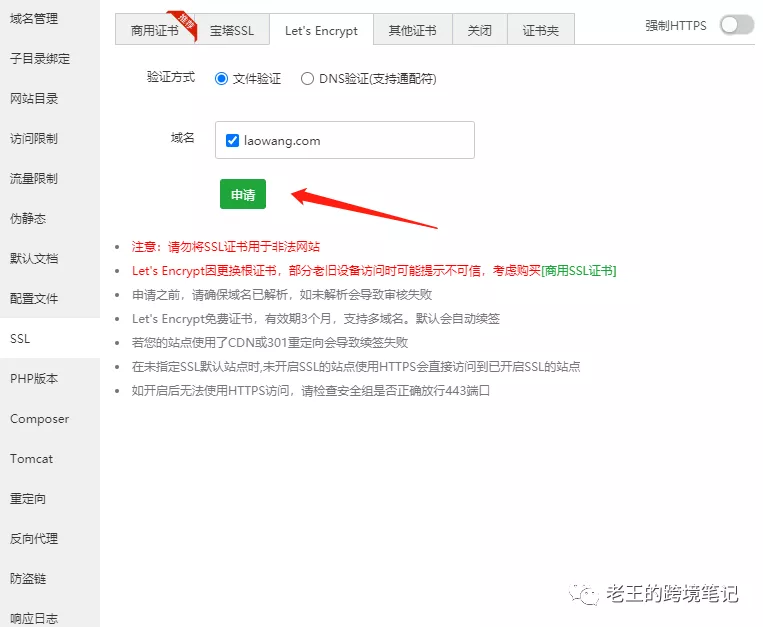Open 域名管理 in the sidebar
Viewport: 763px width, 627px height.
click(x=34, y=19)
